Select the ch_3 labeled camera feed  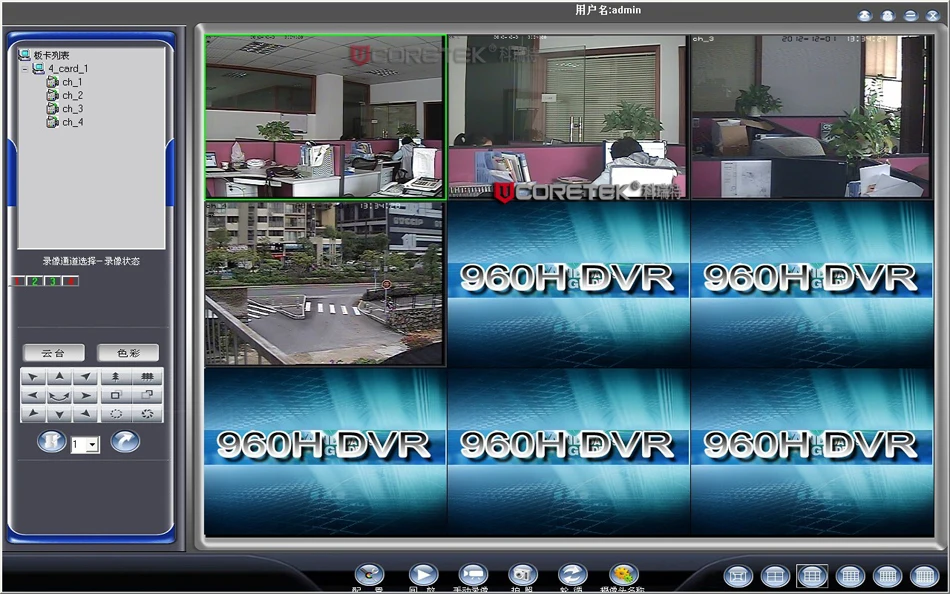811,116
